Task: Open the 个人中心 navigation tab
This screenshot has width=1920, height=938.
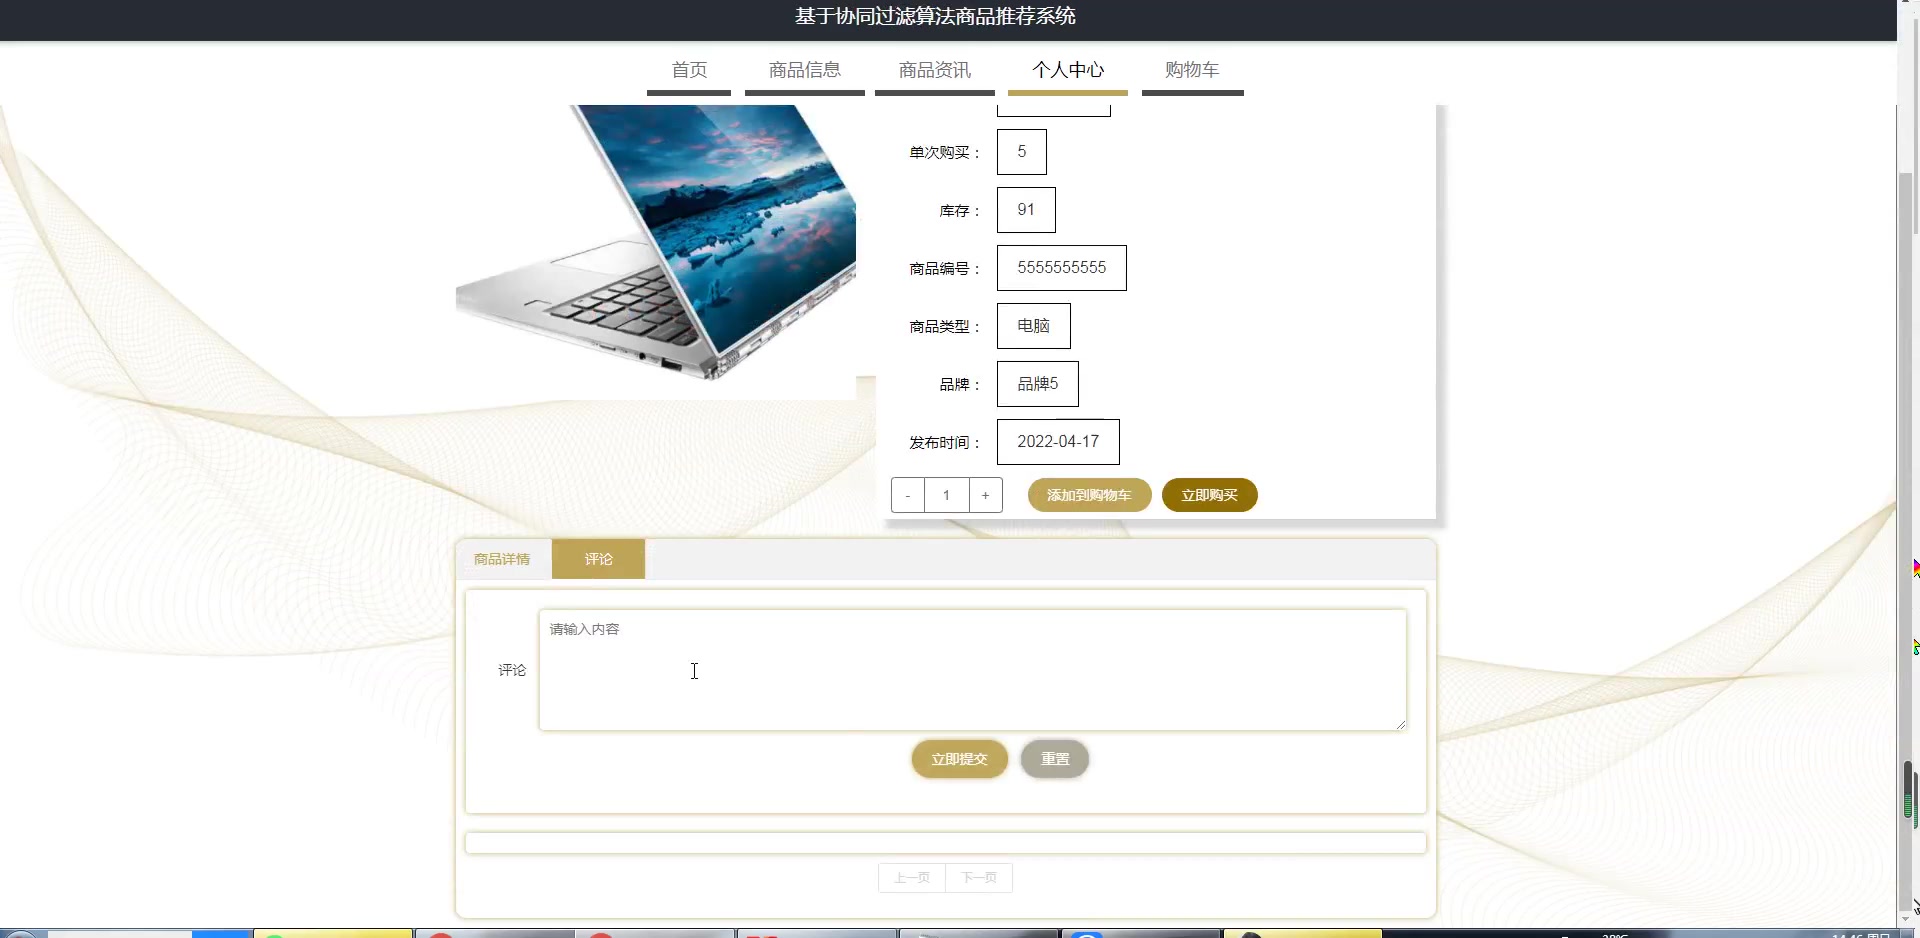Action: (1068, 70)
